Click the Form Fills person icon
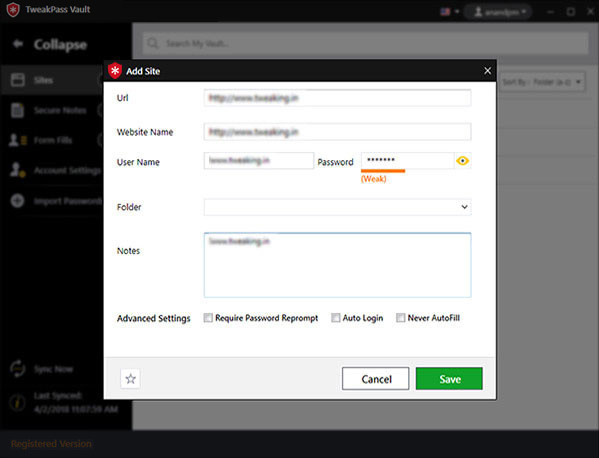Screen dimensions: 599x458 tap(18, 140)
